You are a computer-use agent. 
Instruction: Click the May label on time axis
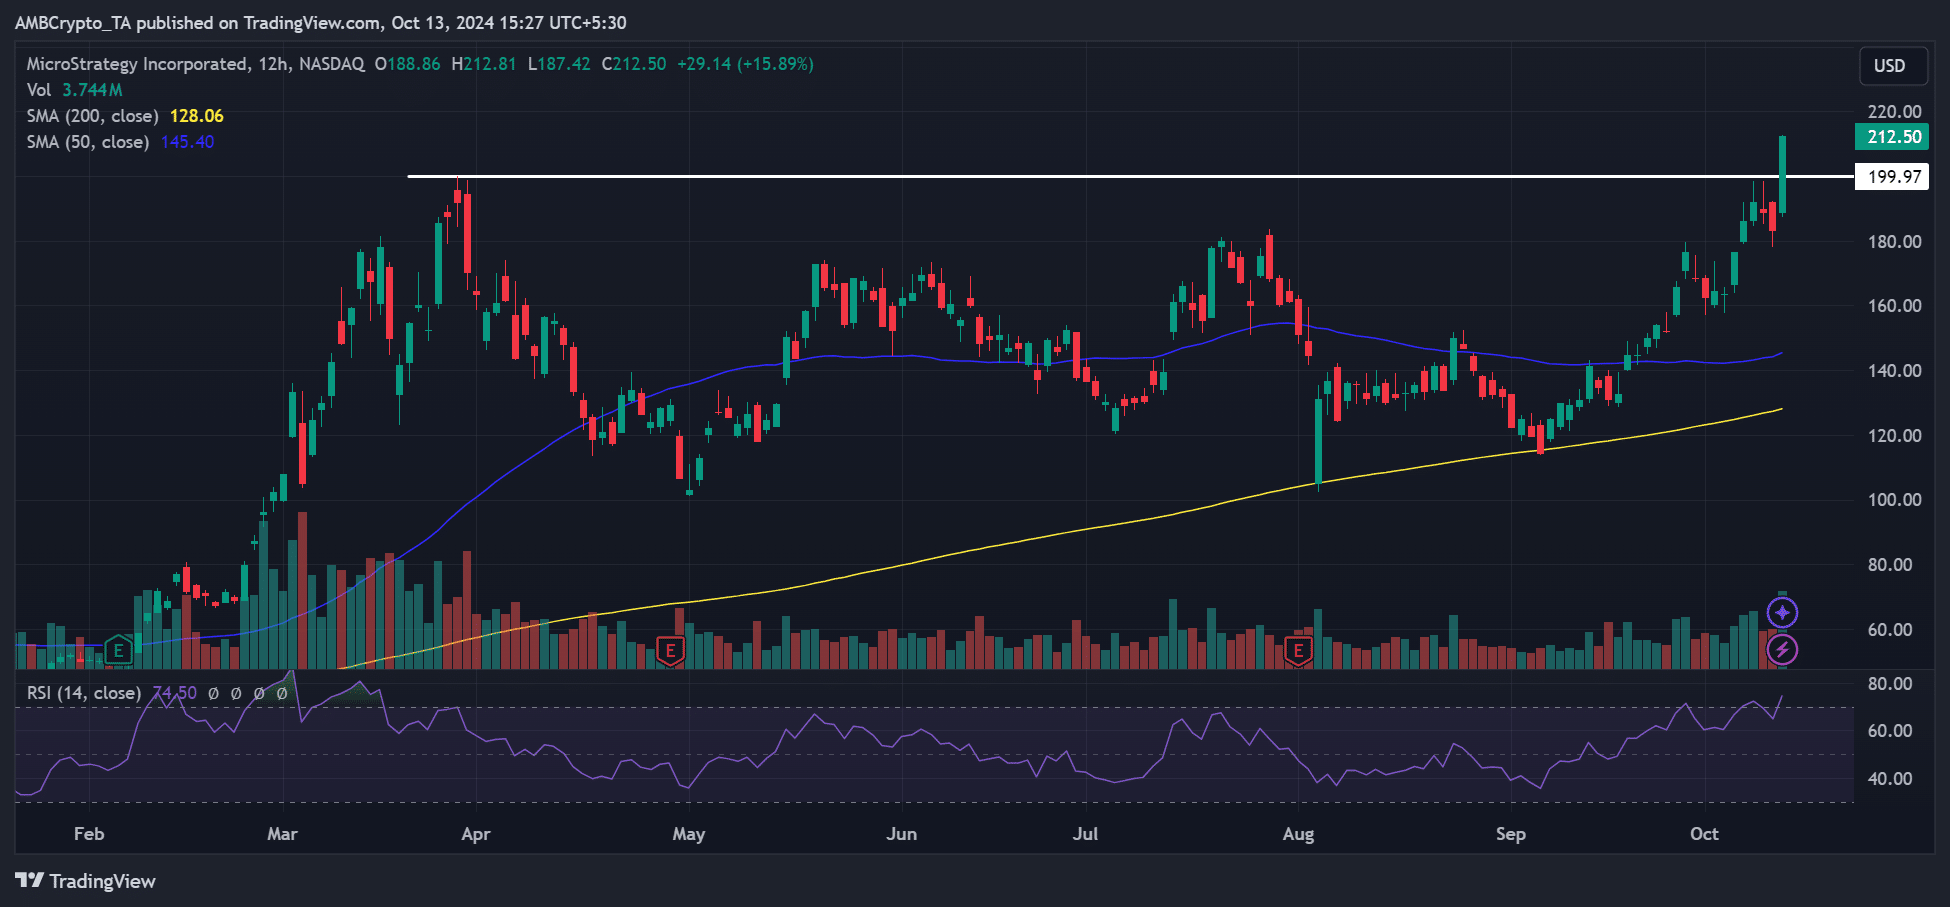pos(689,834)
